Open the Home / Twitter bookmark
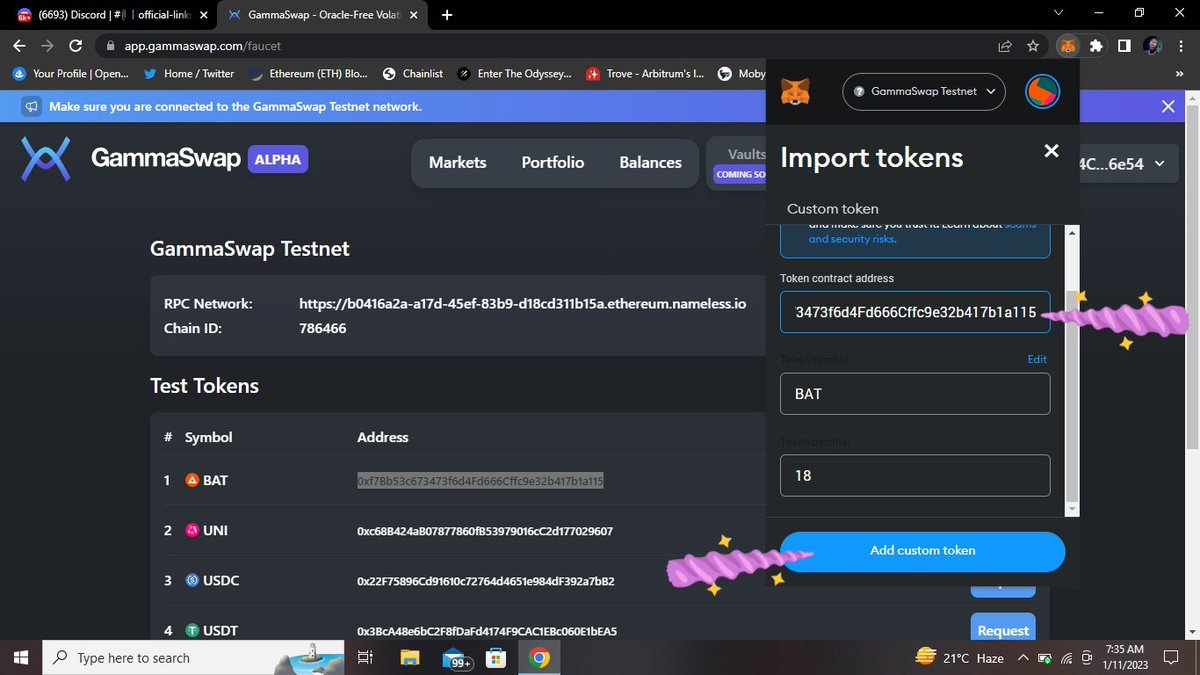The image size is (1200, 675). pos(190,74)
